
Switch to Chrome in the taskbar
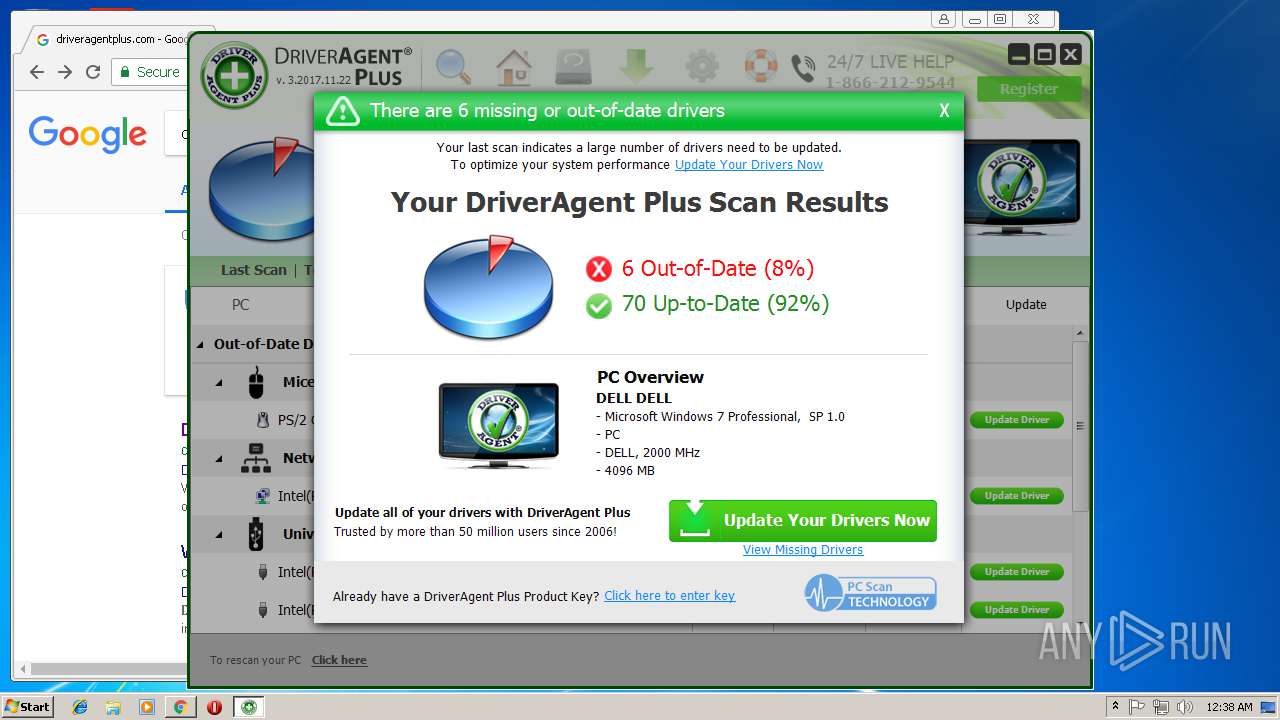tap(181, 707)
